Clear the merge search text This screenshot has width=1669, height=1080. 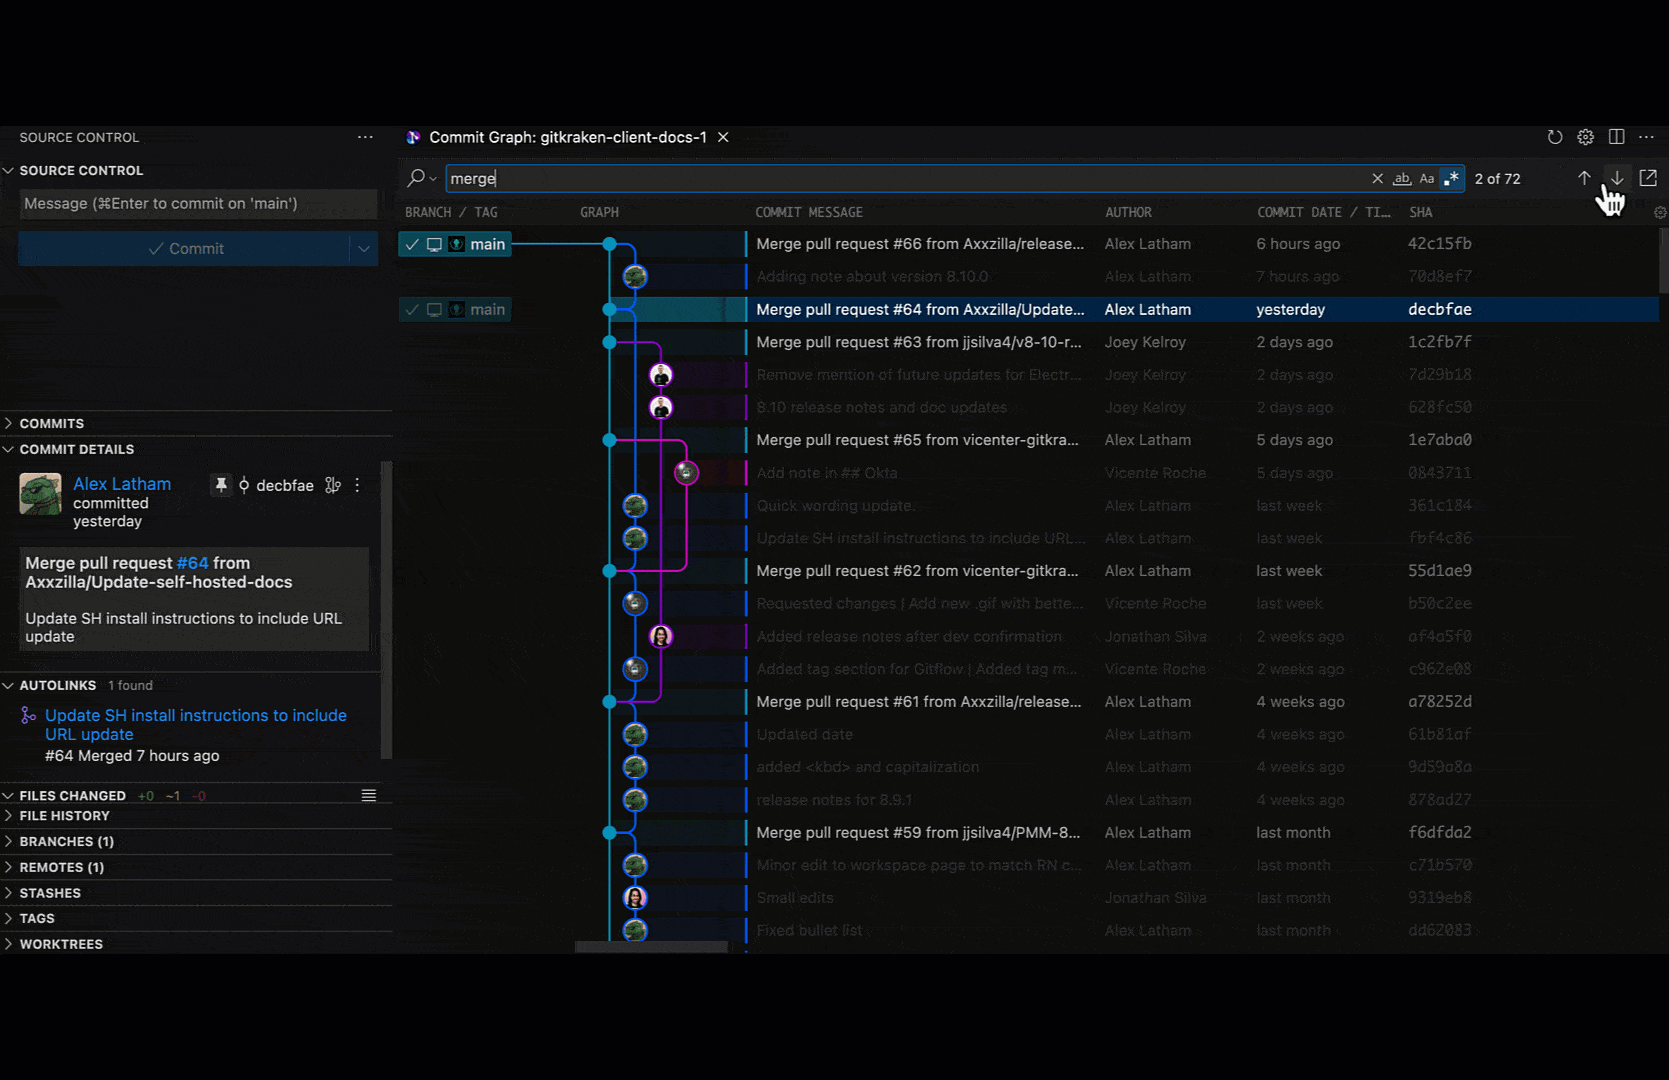point(1377,179)
